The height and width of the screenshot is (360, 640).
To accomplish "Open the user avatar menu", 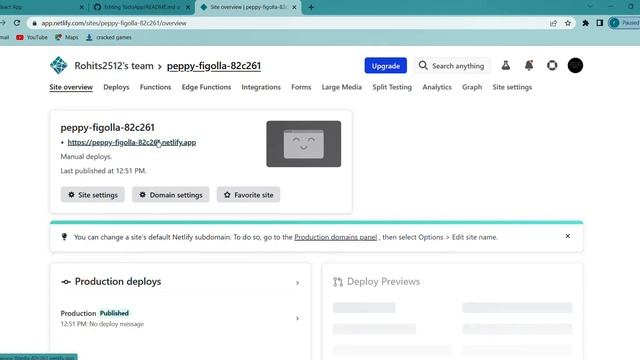I will tap(575, 65).
